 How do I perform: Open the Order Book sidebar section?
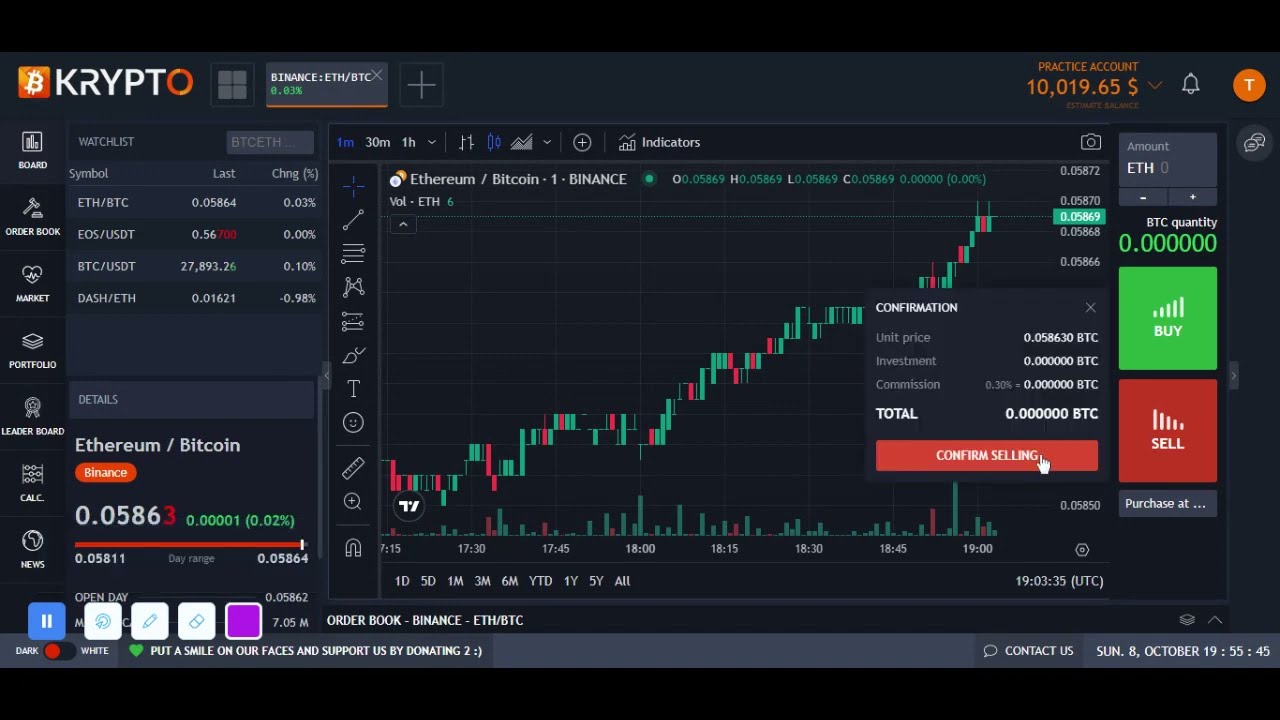tap(32, 216)
